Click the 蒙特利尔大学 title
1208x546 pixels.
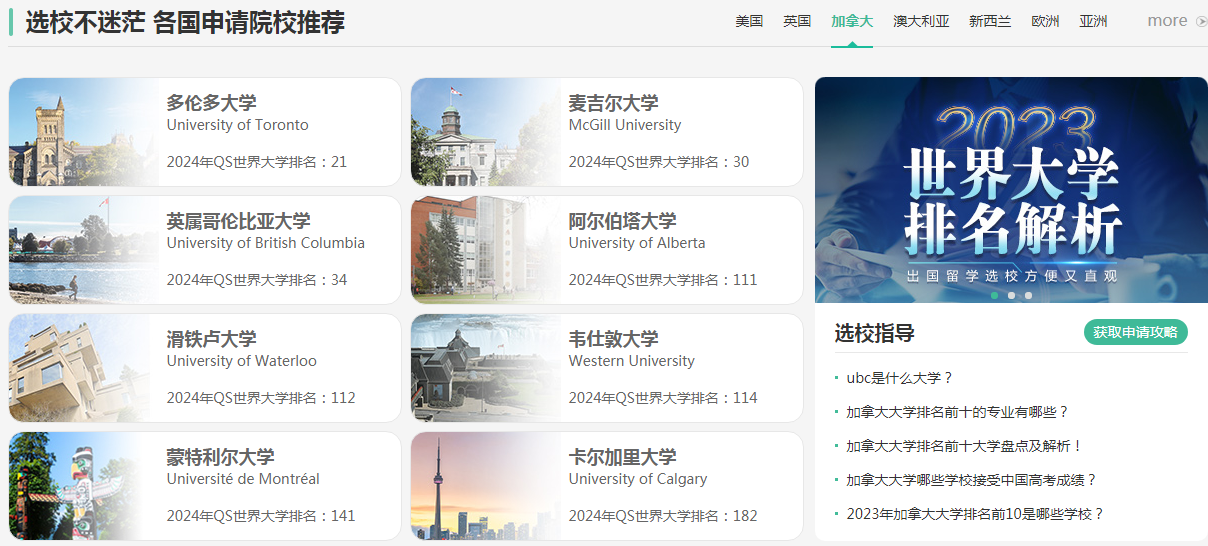pyautogui.click(x=220, y=457)
